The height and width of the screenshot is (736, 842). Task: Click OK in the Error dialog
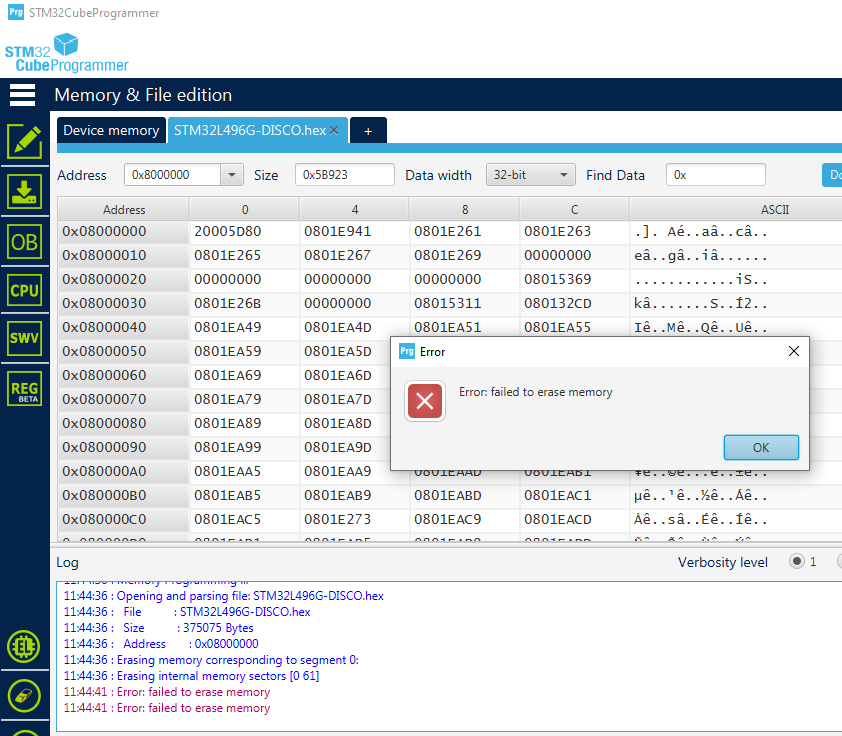tap(761, 447)
